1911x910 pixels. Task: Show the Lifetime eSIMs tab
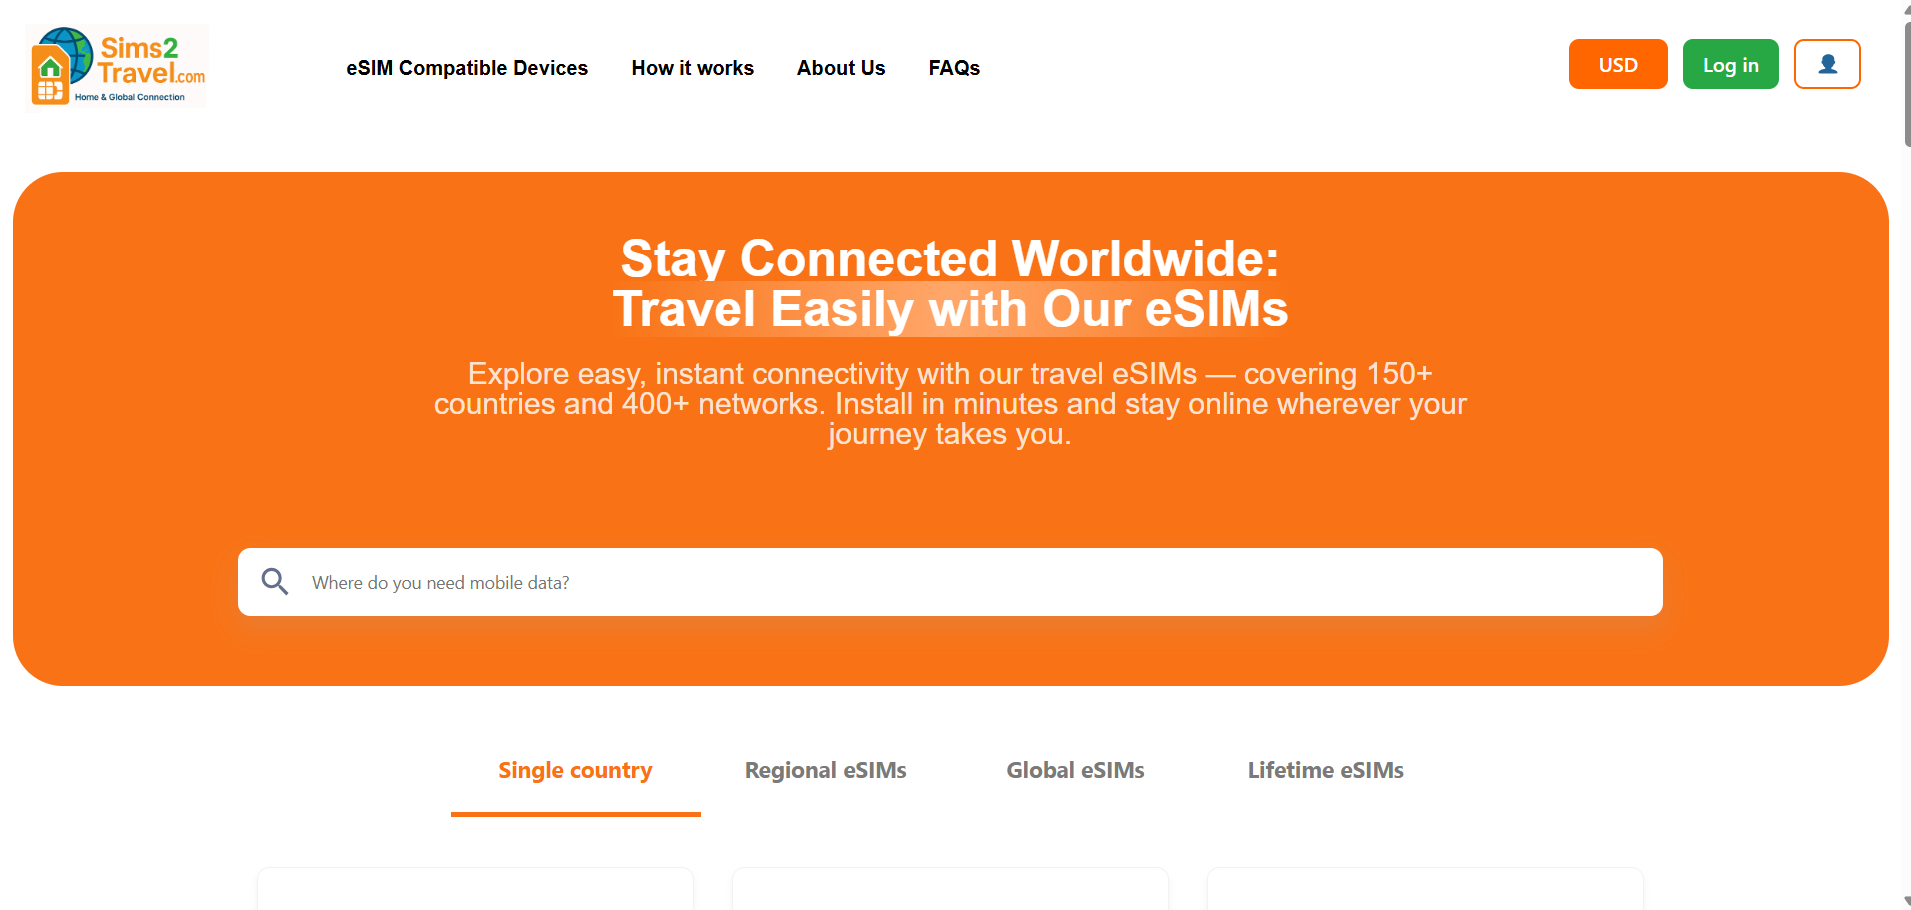coord(1325,770)
